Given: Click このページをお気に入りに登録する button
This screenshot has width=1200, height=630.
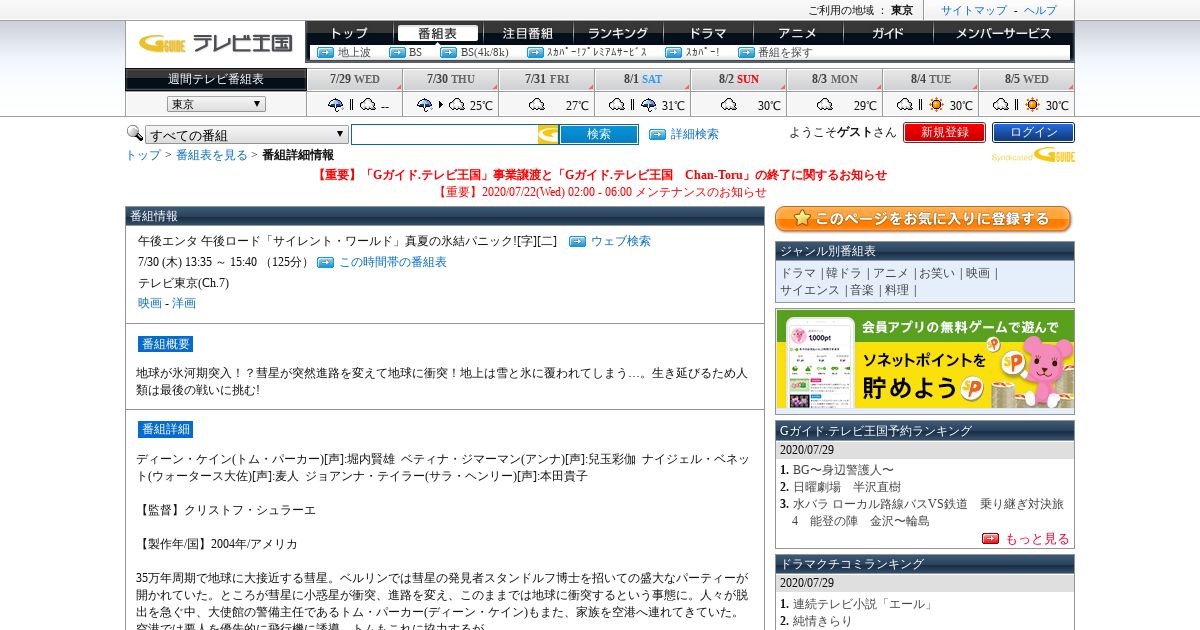Looking at the screenshot, I should (x=923, y=219).
